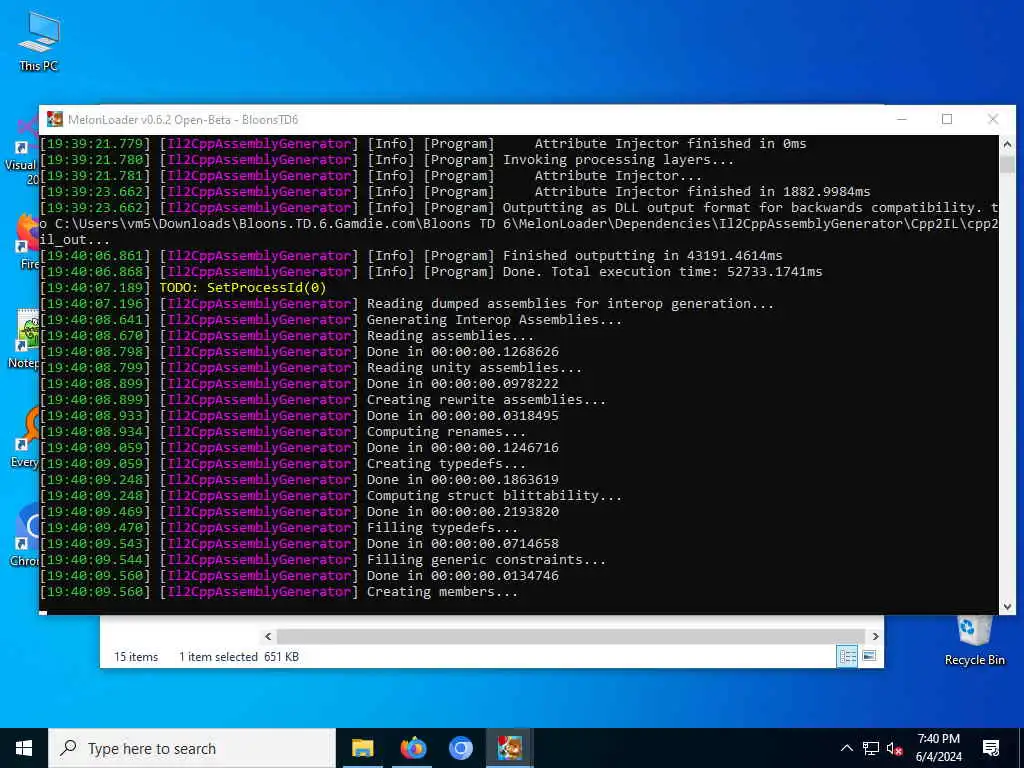Click the Type here to search box
Screen dimensions: 1024x768
tap(192, 748)
